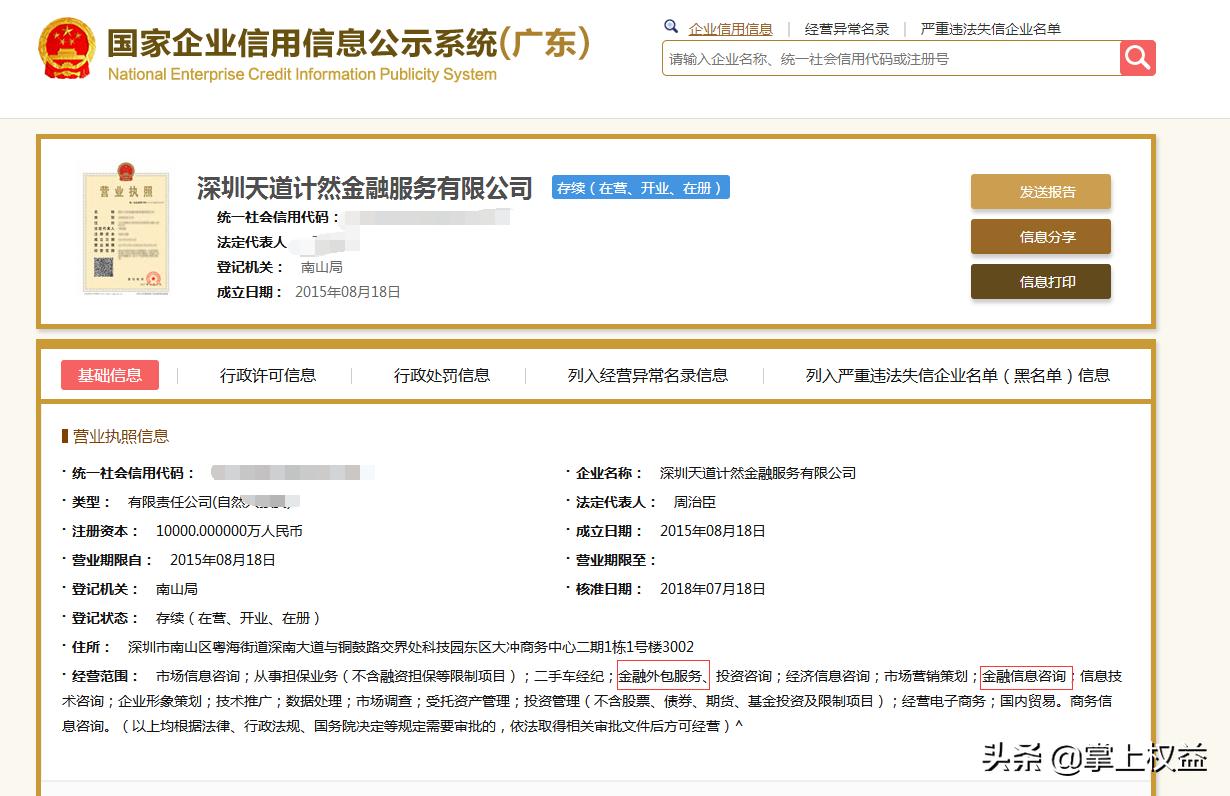Click the 信息打印 button
Image resolution: width=1230 pixels, height=796 pixels.
(1040, 282)
